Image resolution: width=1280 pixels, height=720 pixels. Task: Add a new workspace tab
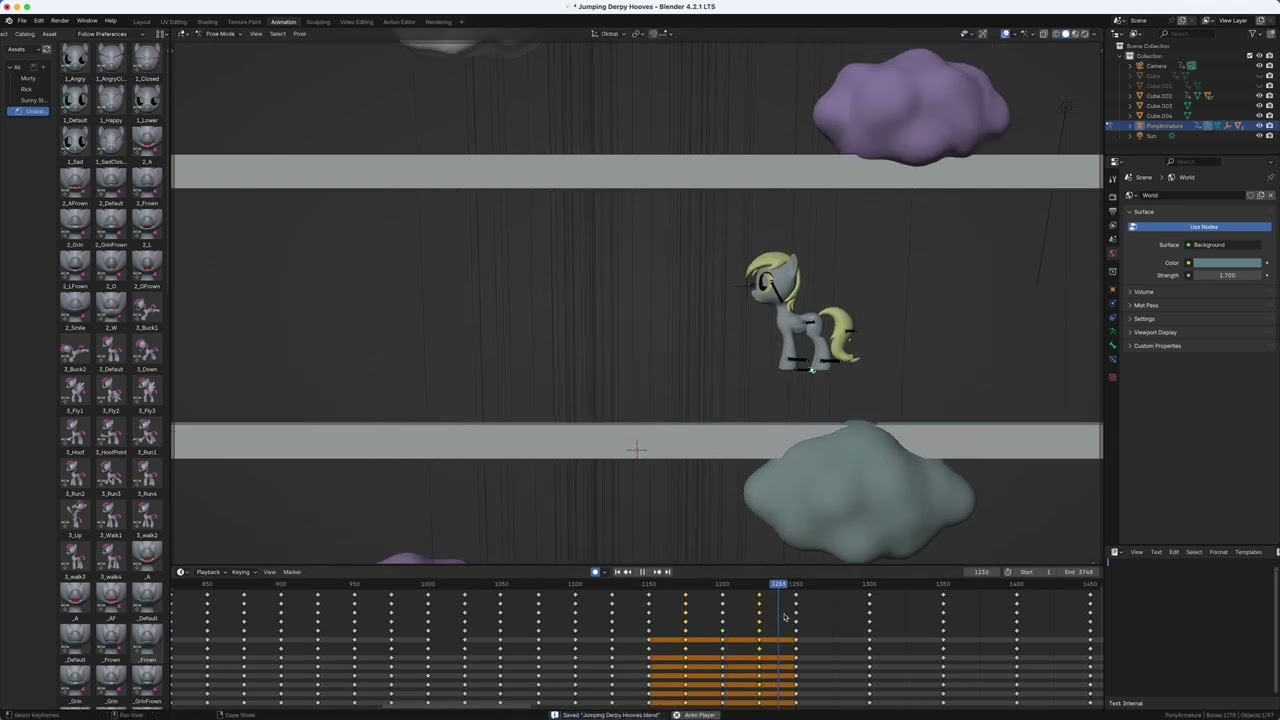461,22
